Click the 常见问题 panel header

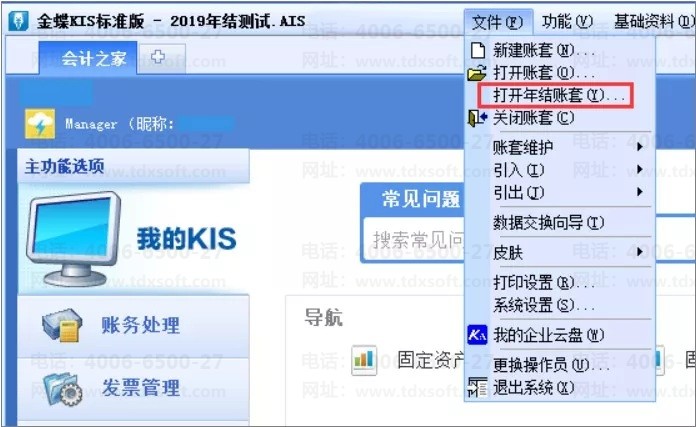421,199
